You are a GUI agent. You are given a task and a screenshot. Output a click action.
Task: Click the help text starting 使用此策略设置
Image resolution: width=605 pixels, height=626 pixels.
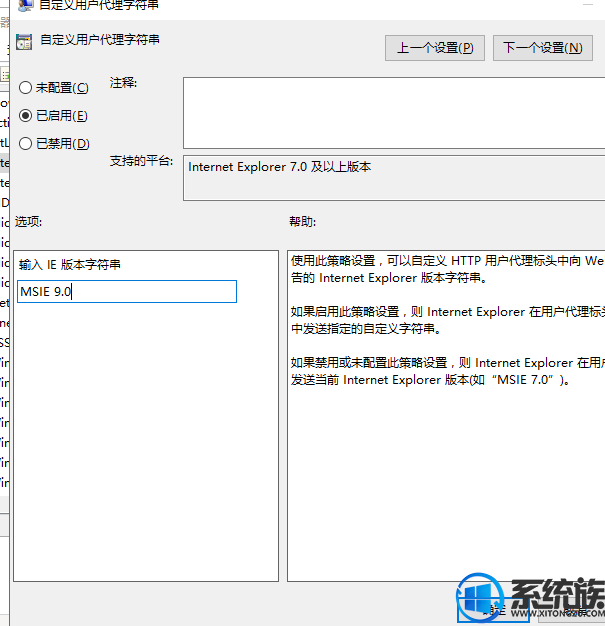447,269
